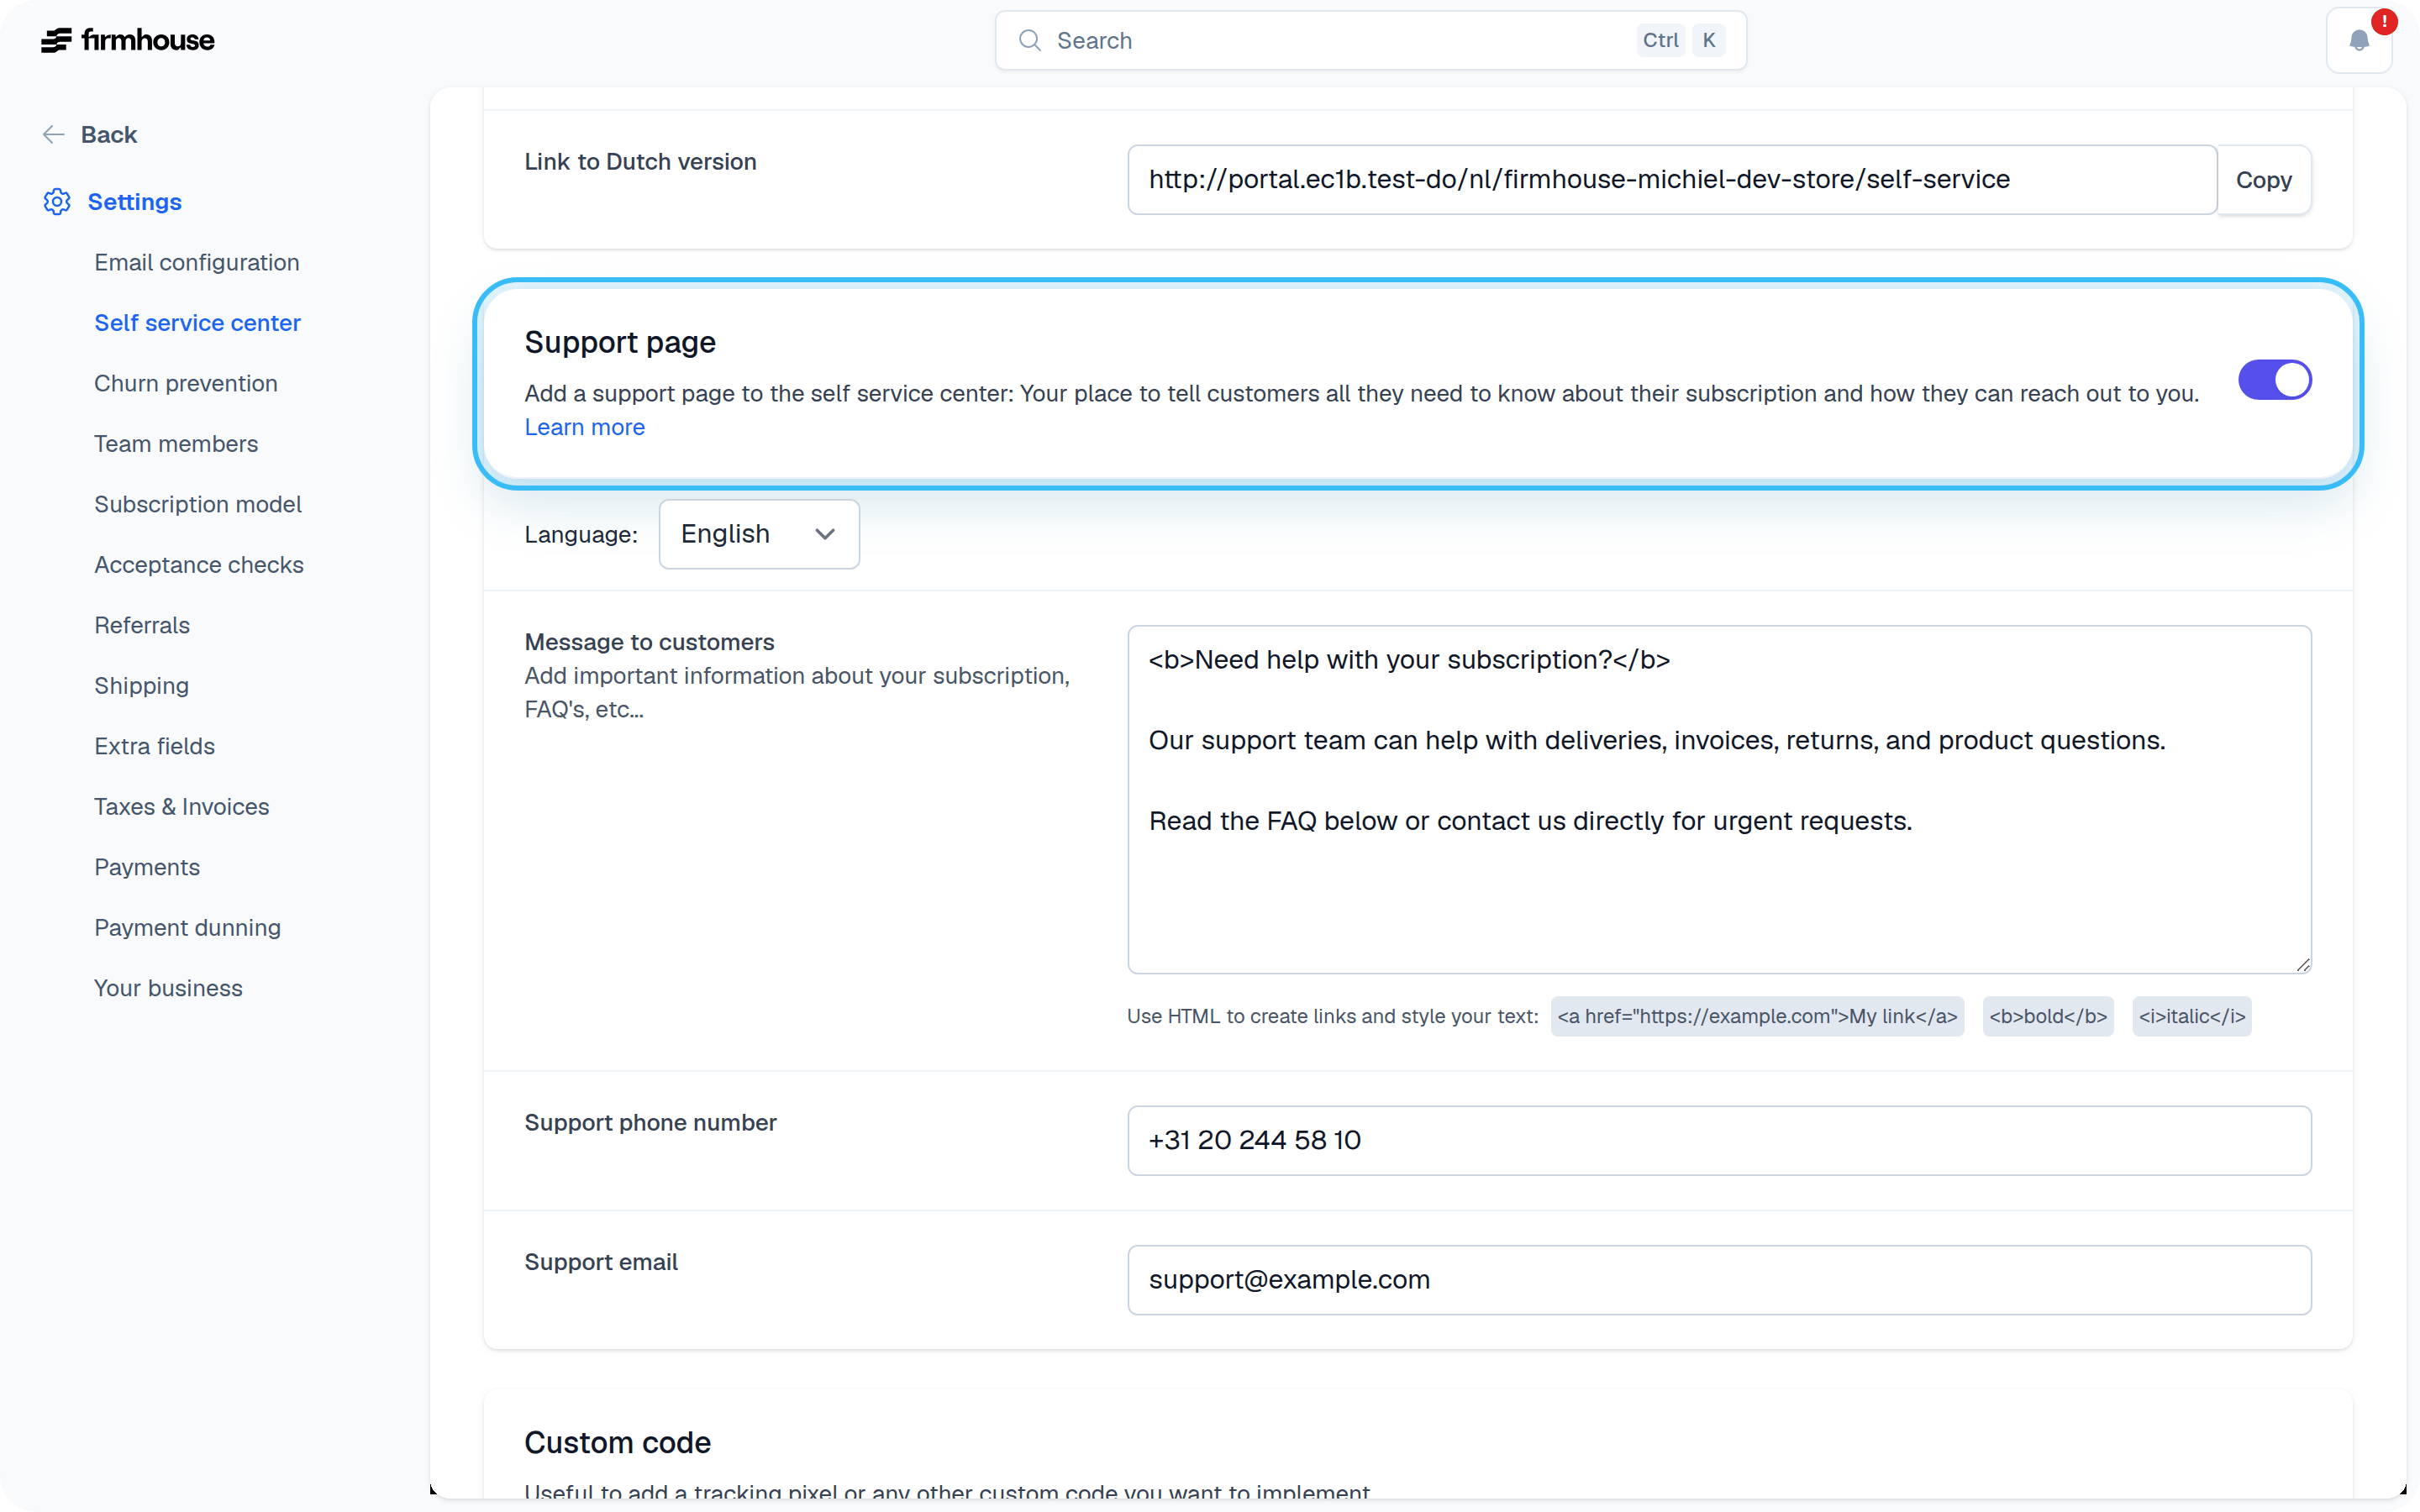Open notifications bell icon
Image resolution: width=2420 pixels, height=1512 pixels.
2359,40
